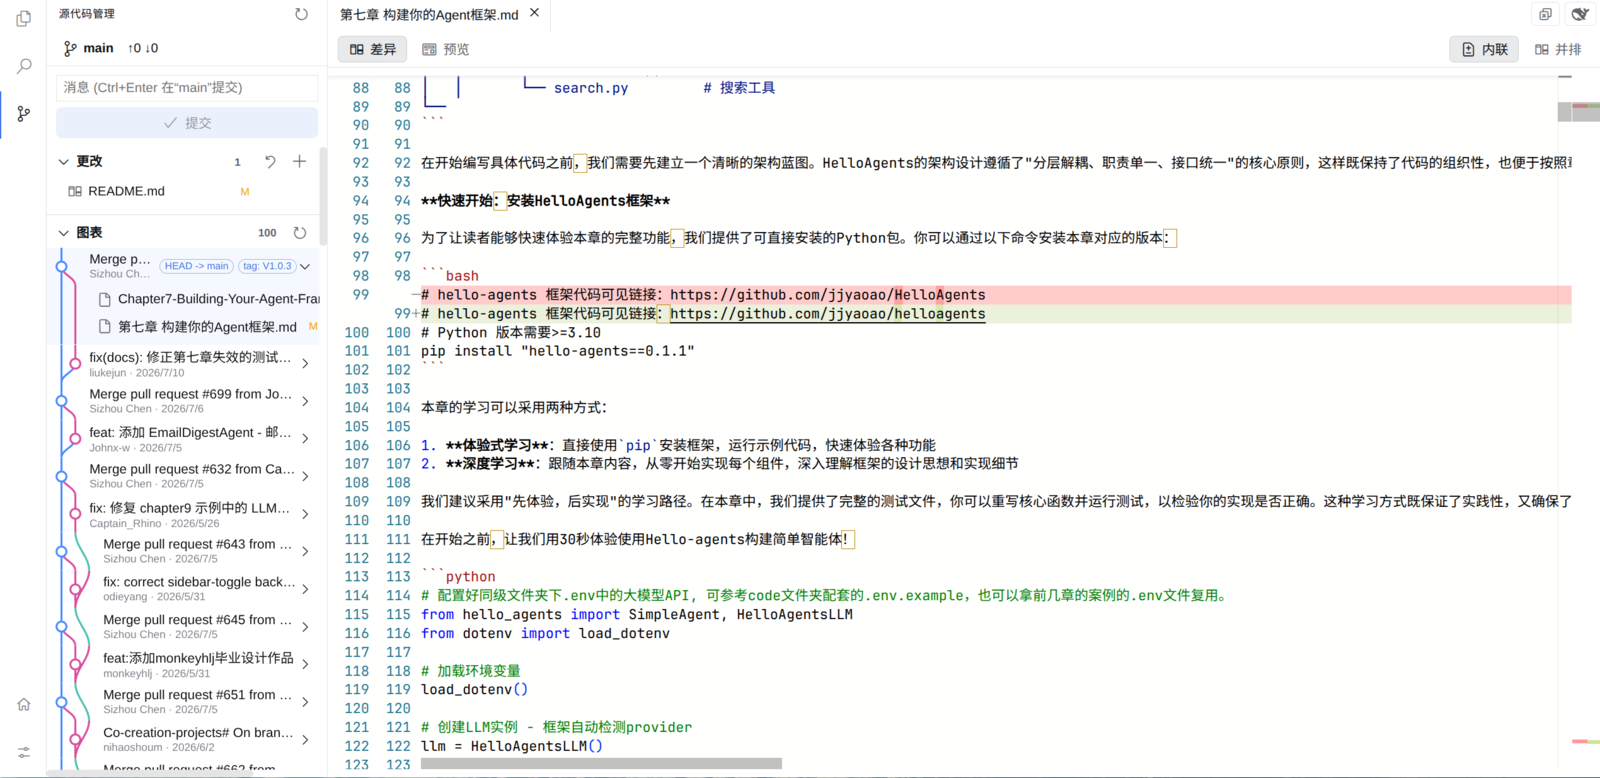The image size is (1600, 778).
Task: Select the 第七章 构建你的Agent框架.md editor tab
Action: point(429,14)
